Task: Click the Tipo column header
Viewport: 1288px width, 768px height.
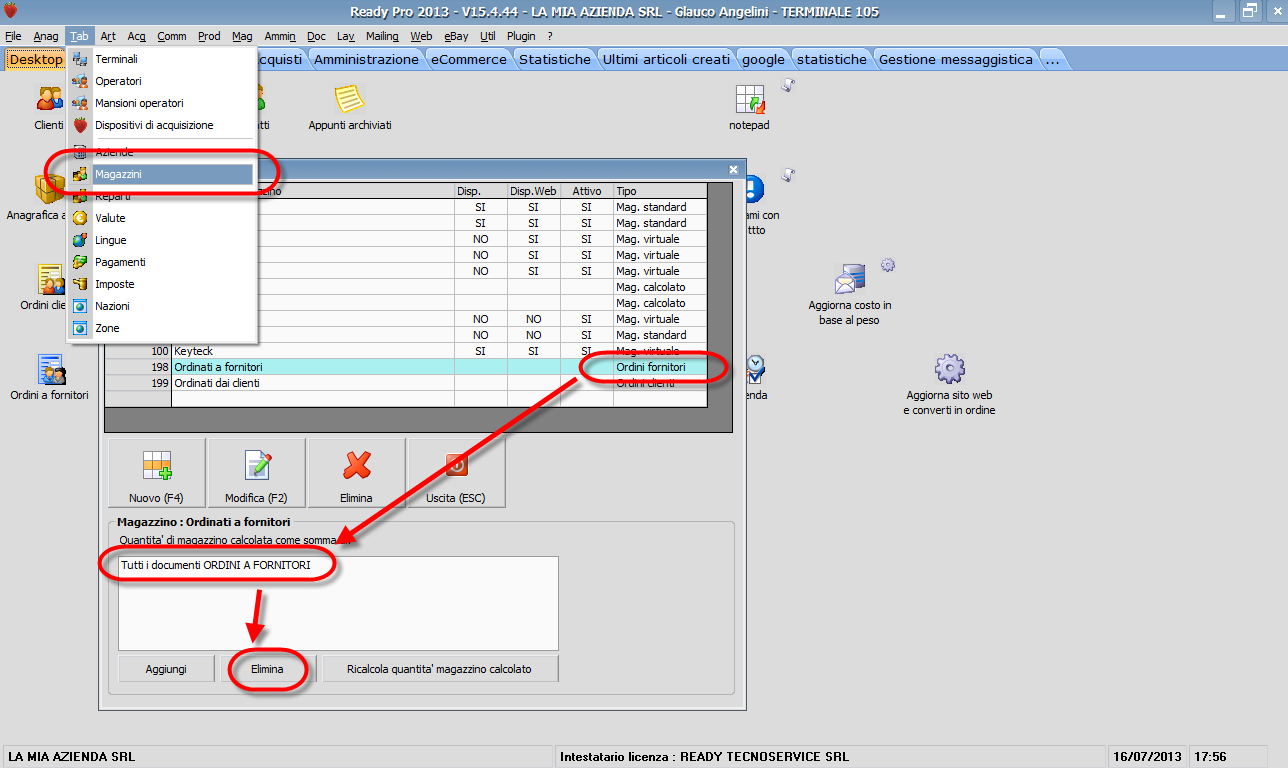Action: click(x=661, y=191)
